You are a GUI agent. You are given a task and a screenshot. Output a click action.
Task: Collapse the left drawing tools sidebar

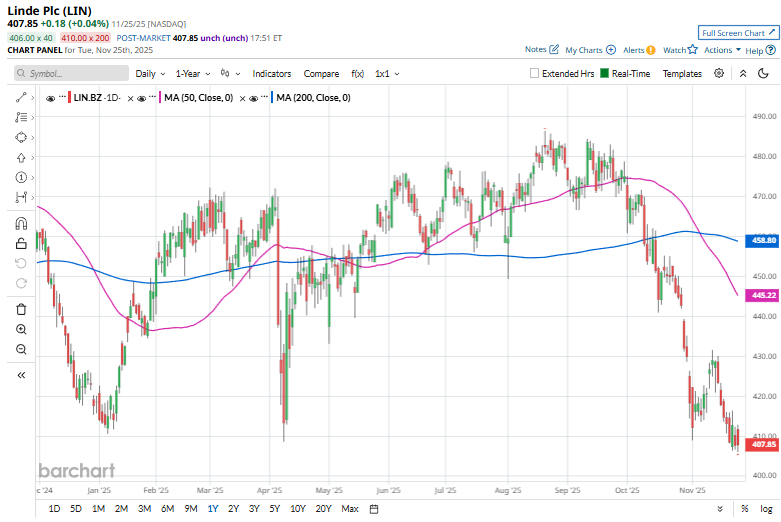coord(21,375)
